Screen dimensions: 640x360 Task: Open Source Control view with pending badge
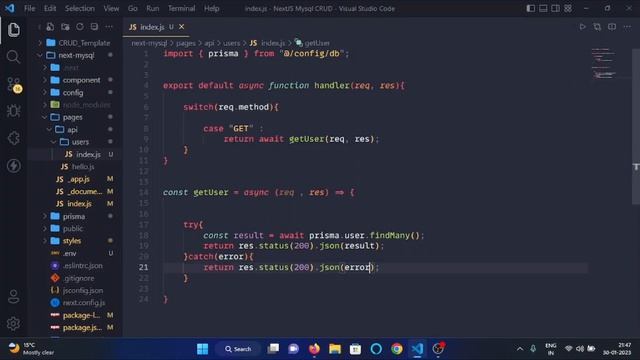pyautogui.click(x=13, y=84)
